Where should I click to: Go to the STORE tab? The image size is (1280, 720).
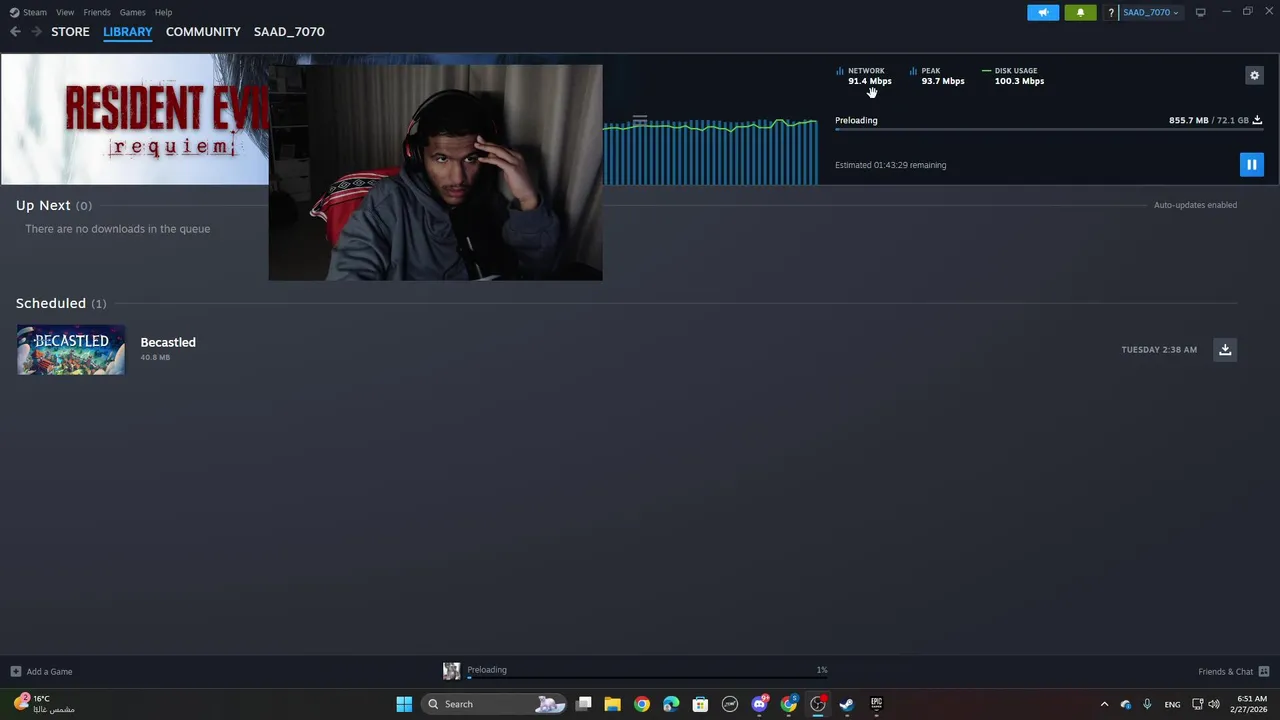click(x=71, y=32)
